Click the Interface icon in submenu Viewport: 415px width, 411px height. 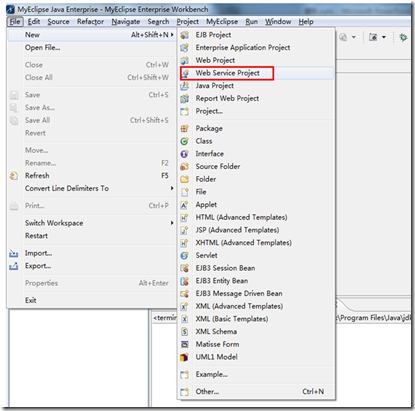click(184, 154)
